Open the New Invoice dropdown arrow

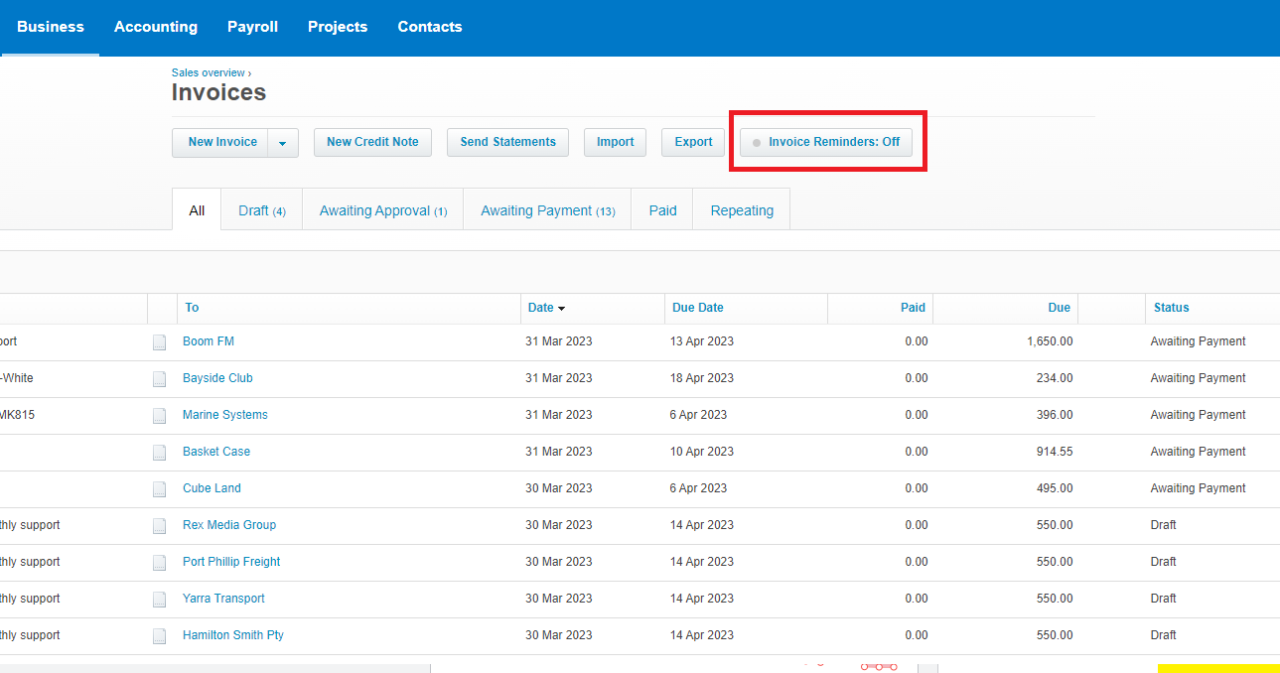click(283, 142)
